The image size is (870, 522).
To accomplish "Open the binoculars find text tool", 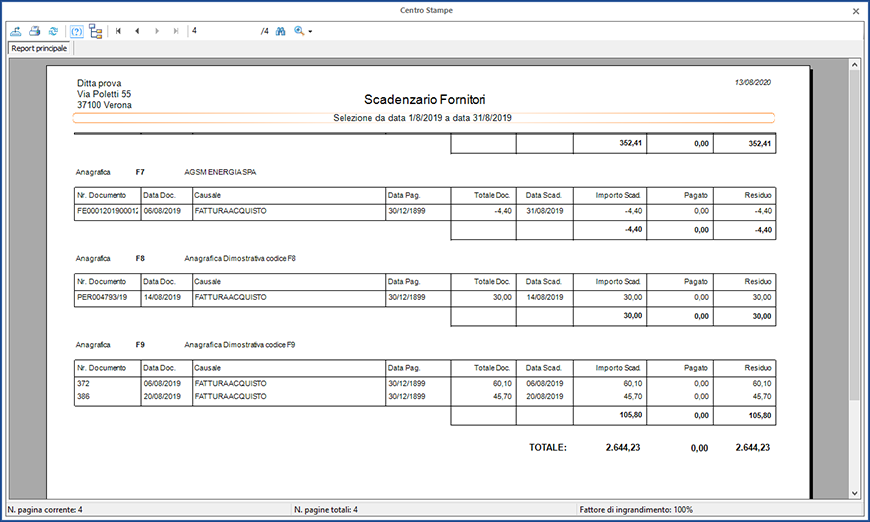I will pyautogui.click(x=281, y=31).
